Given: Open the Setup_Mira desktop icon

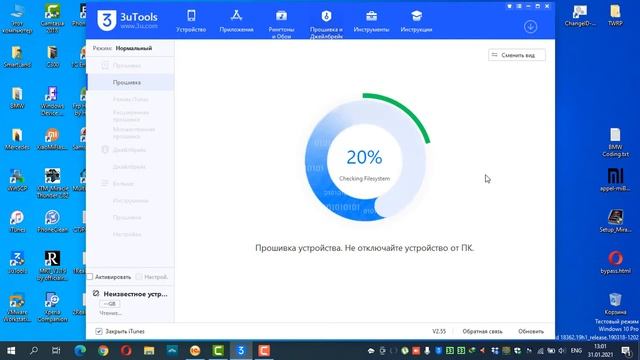Looking at the screenshot, I should click(615, 221).
